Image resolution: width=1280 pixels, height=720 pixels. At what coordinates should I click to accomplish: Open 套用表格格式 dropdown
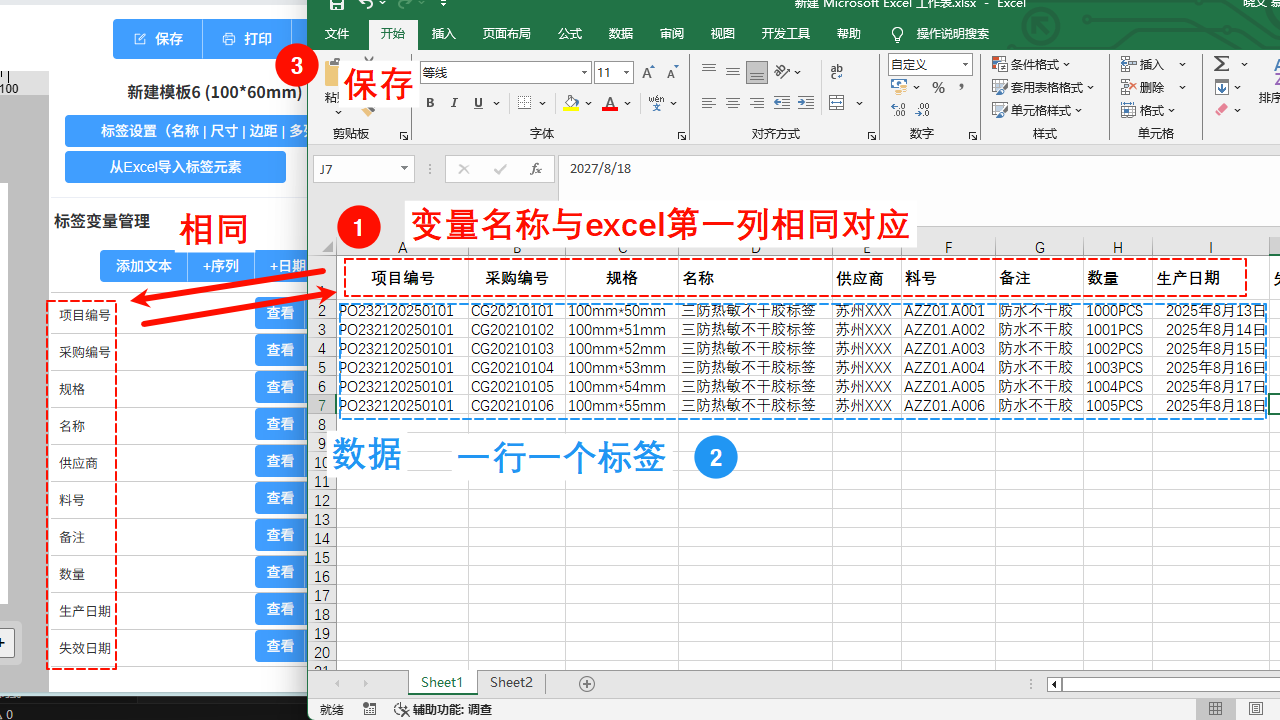pyautogui.click(x=1043, y=87)
